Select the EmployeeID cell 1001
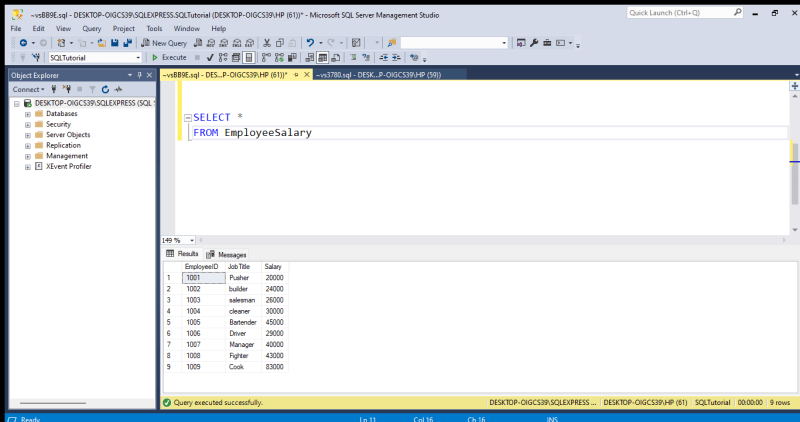Image resolution: width=800 pixels, height=422 pixels. (204, 278)
